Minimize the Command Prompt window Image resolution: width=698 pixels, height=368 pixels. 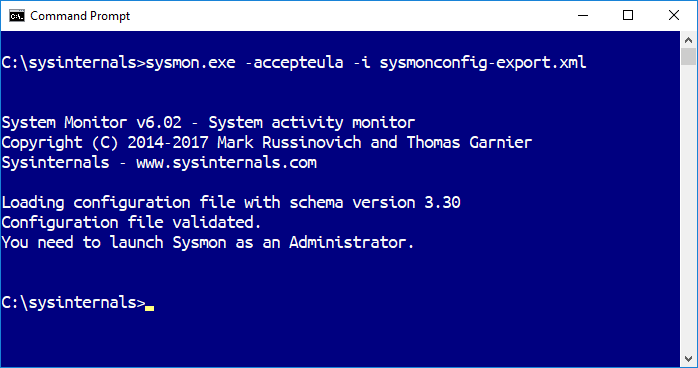pyautogui.click(x=583, y=16)
